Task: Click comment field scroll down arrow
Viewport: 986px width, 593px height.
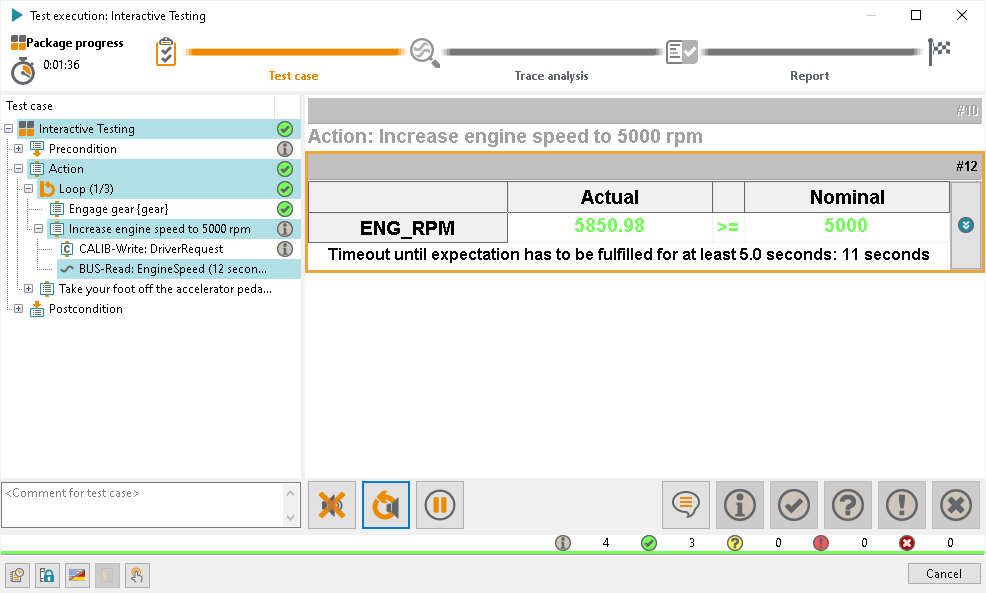Action: coord(291,518)
